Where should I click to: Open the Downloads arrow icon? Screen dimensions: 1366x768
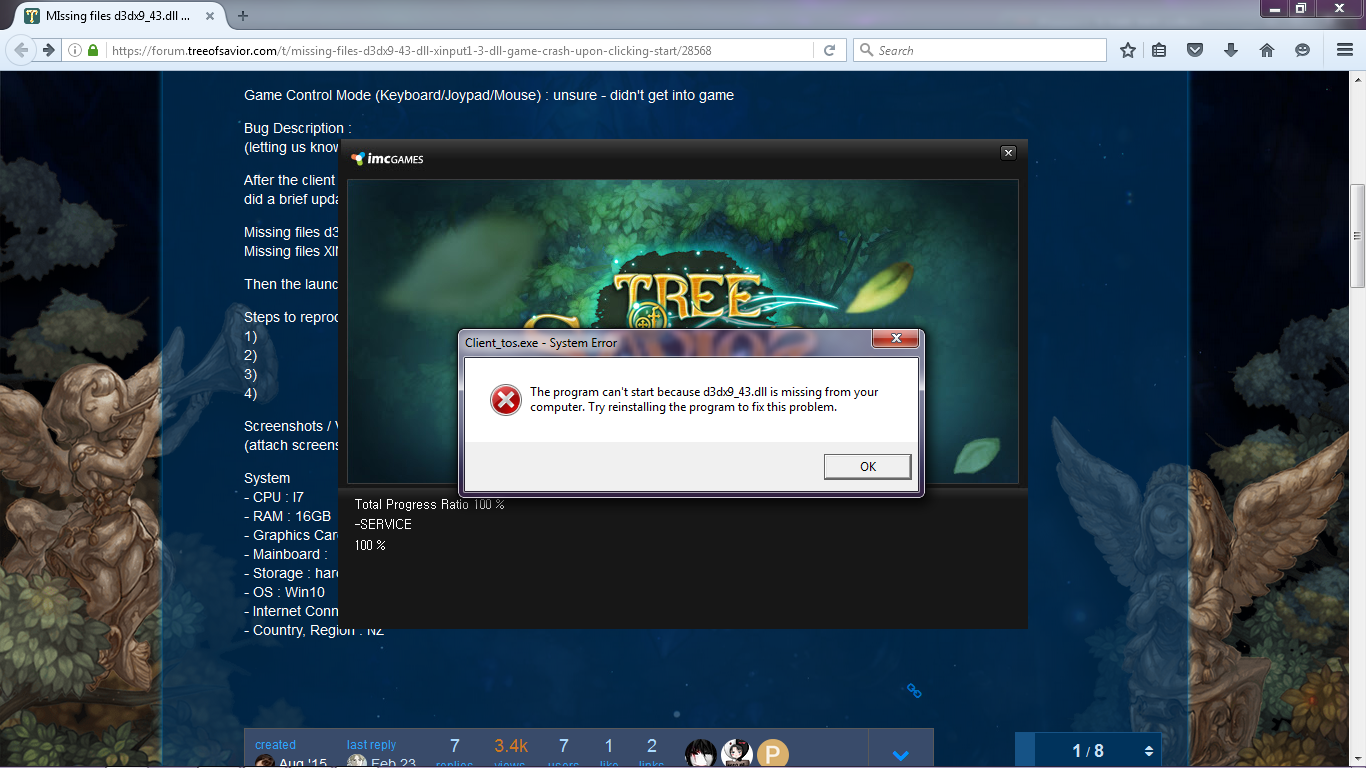1231,50
